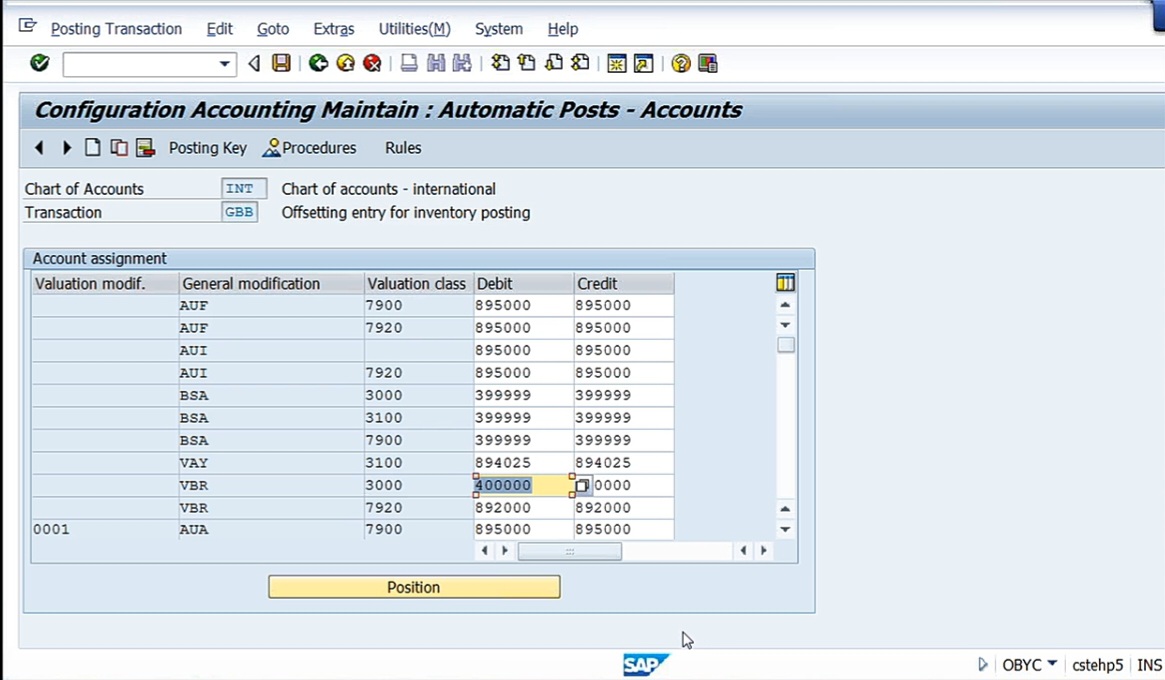The image size is (1165, 680).
Task: Click the table column settings icon
Action: pos(785,282)
